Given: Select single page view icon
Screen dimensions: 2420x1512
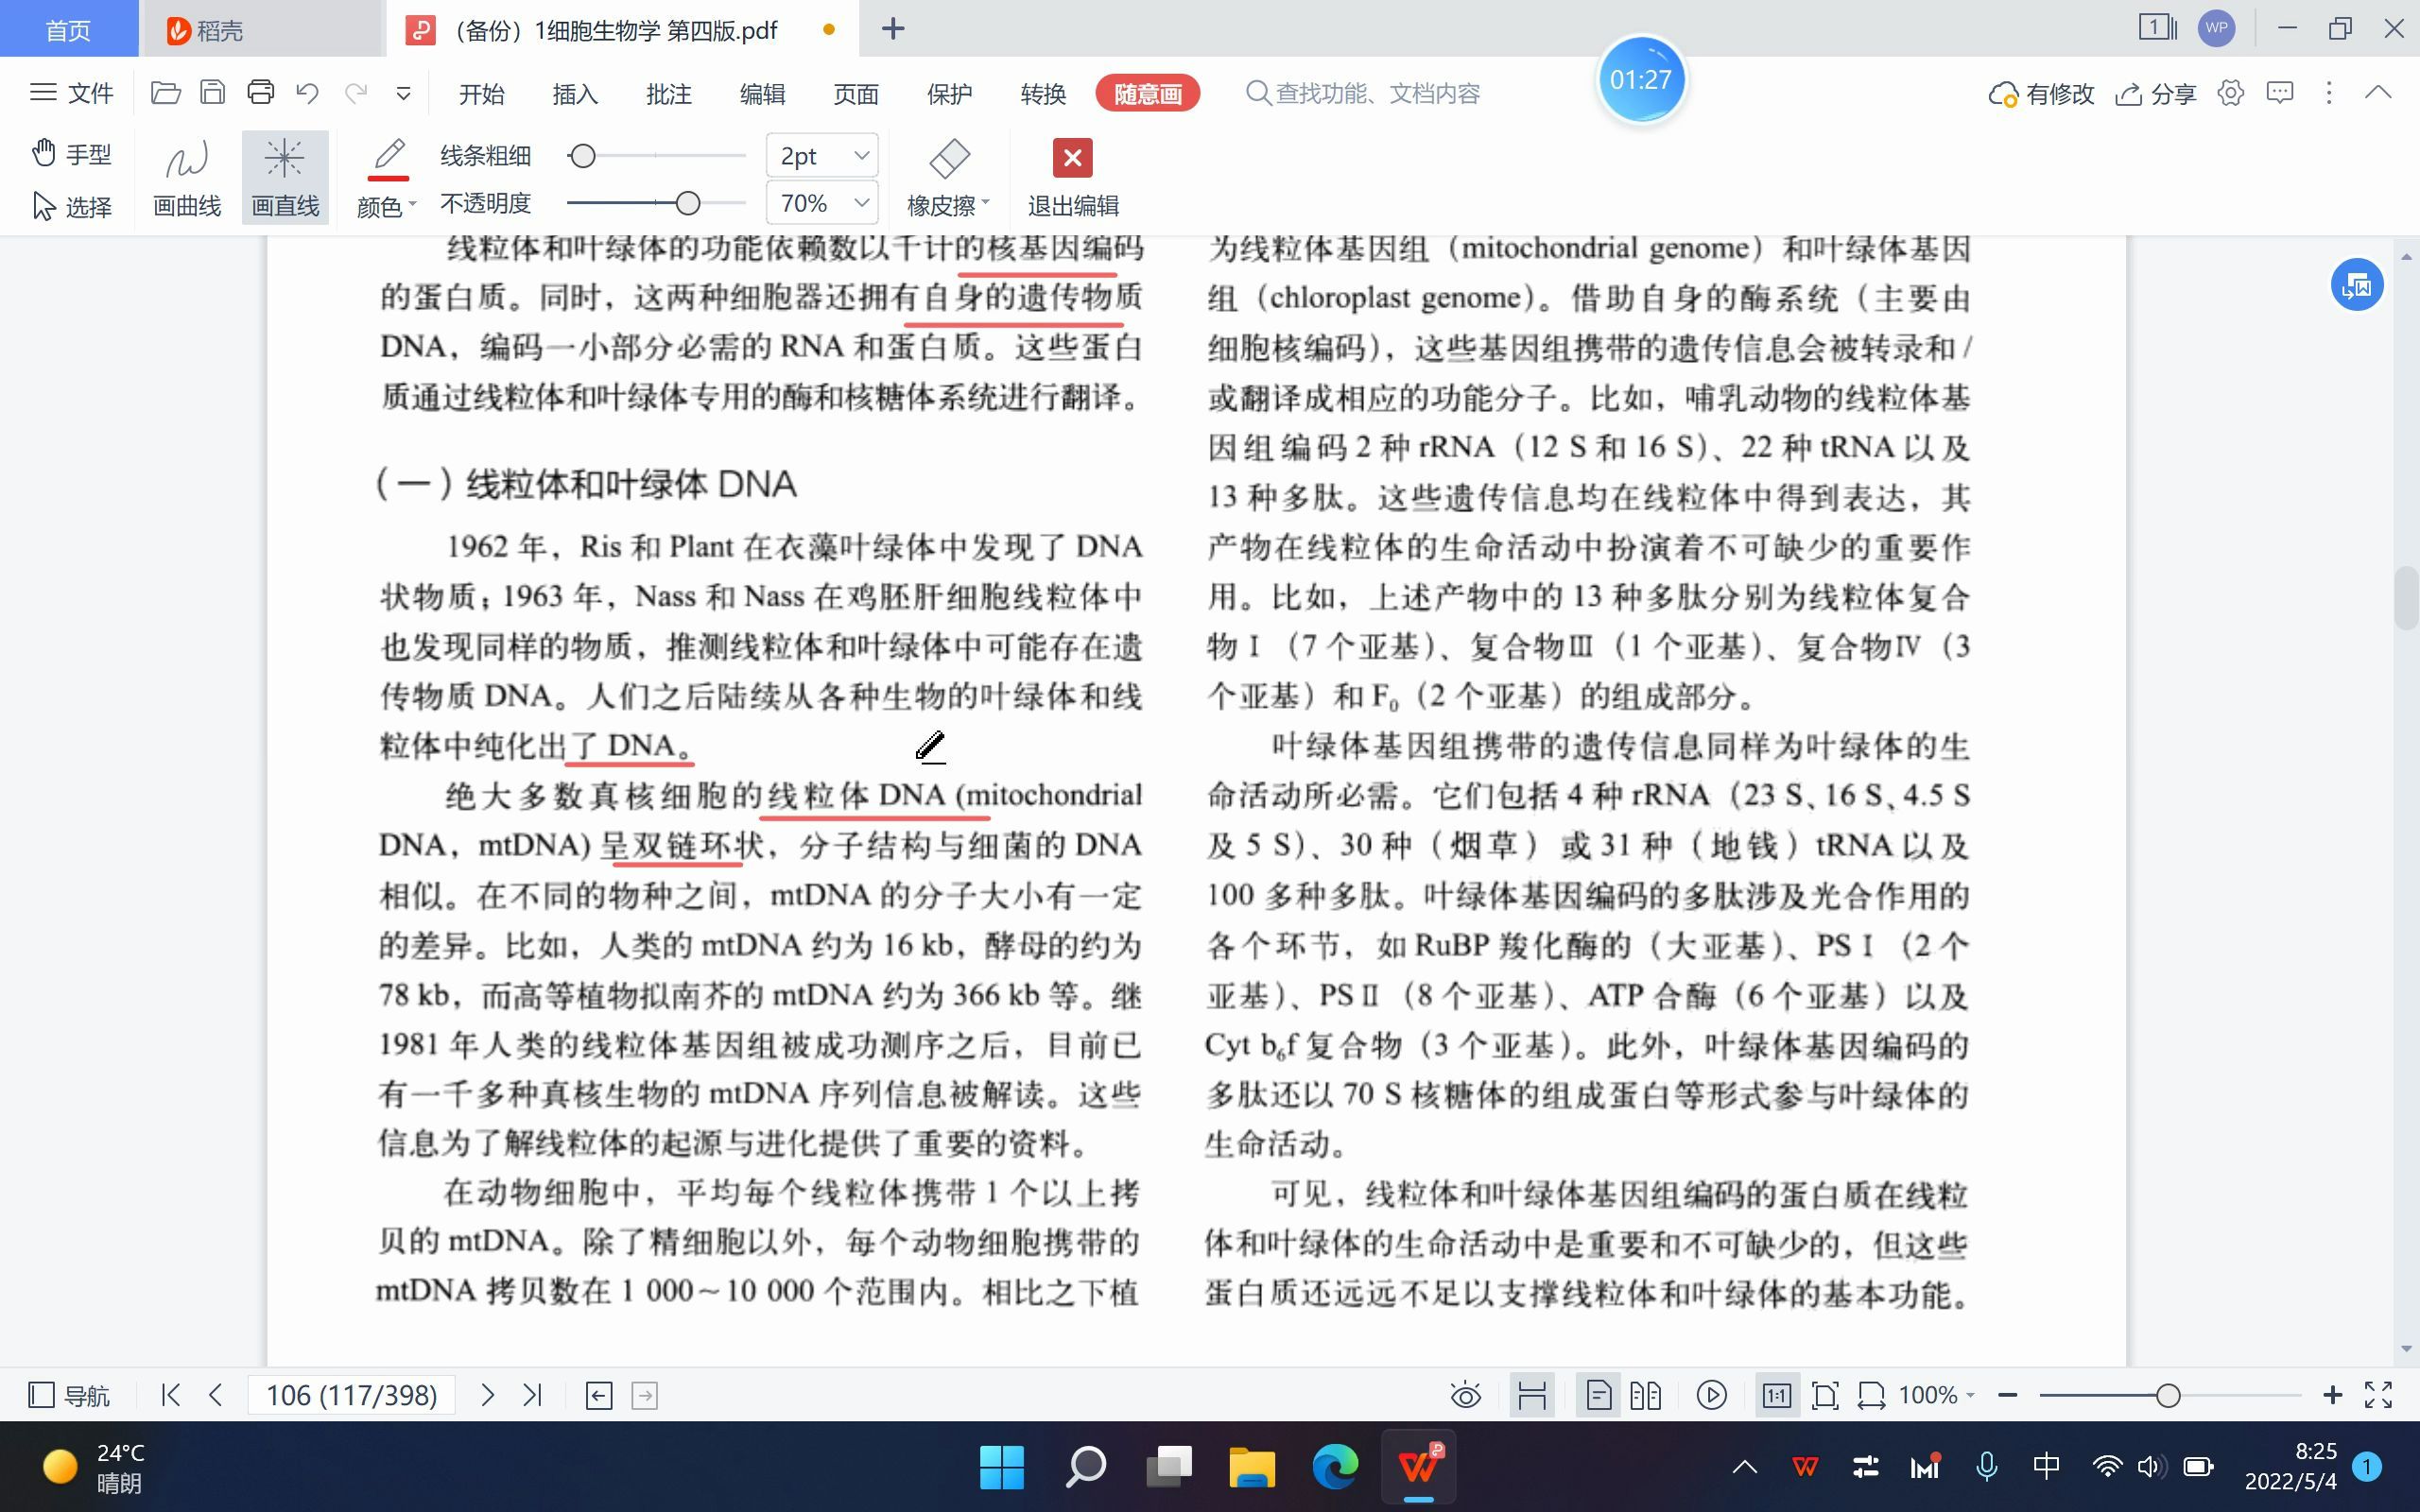Looking at the screenshot, I should click(x=1598, y=1395).
